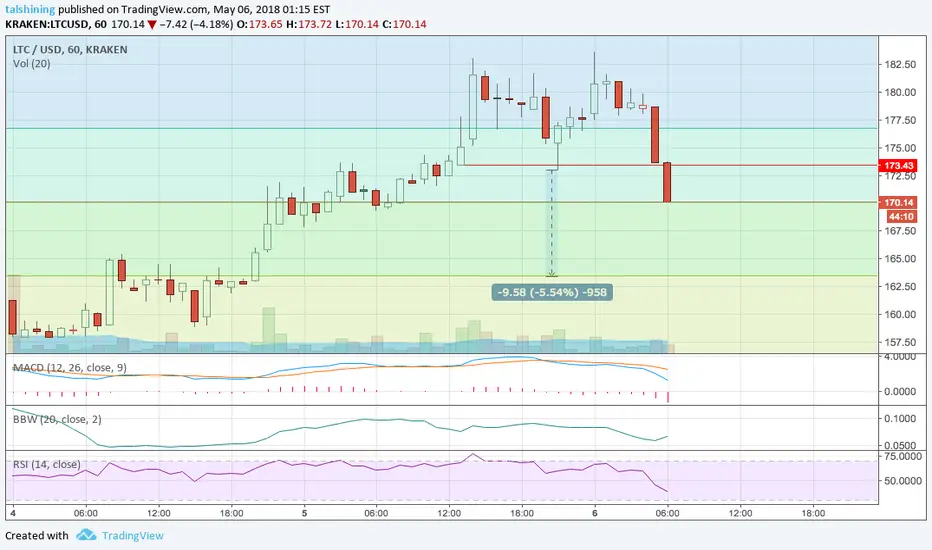Image resolution: width=932 pixels, height=550 pixels.
Task: Click the 0.0000 MACD scale value
Action: [900, 391]
